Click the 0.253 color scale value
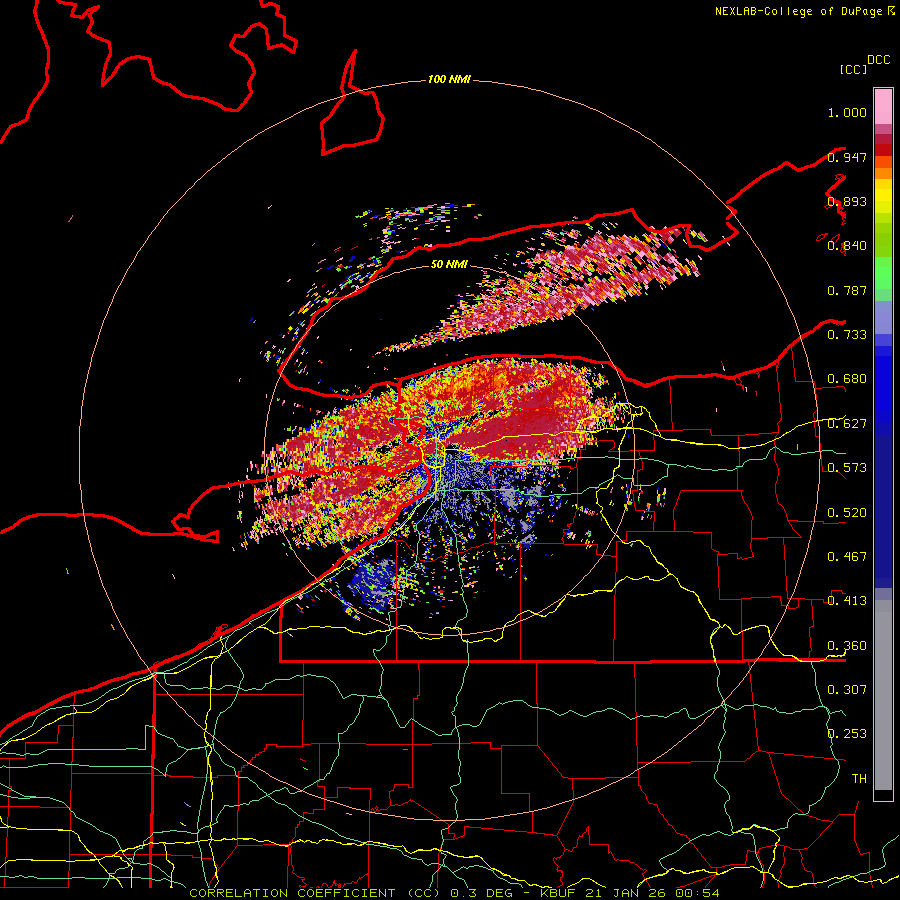This screenshot has width=900, height=900. tap(847, 734)
